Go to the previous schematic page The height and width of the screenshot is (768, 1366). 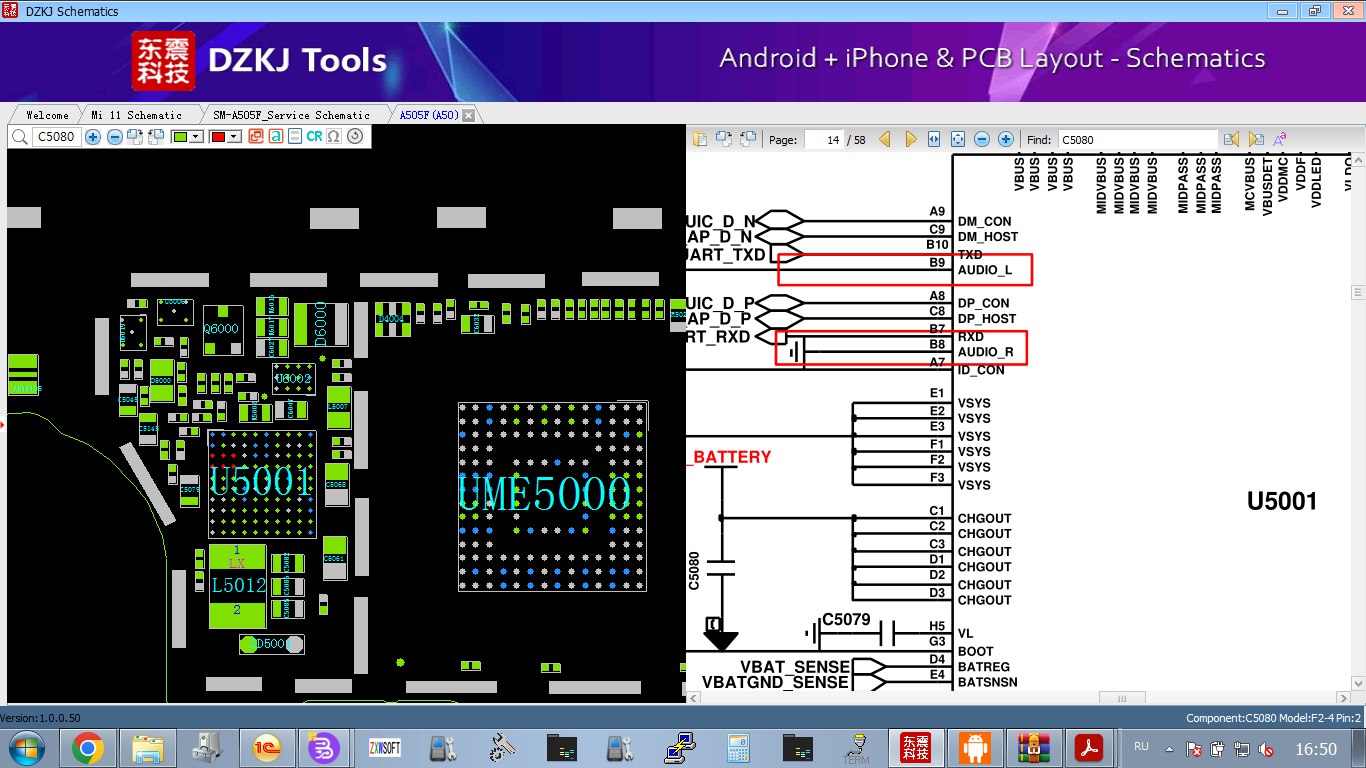click(886, 140)
